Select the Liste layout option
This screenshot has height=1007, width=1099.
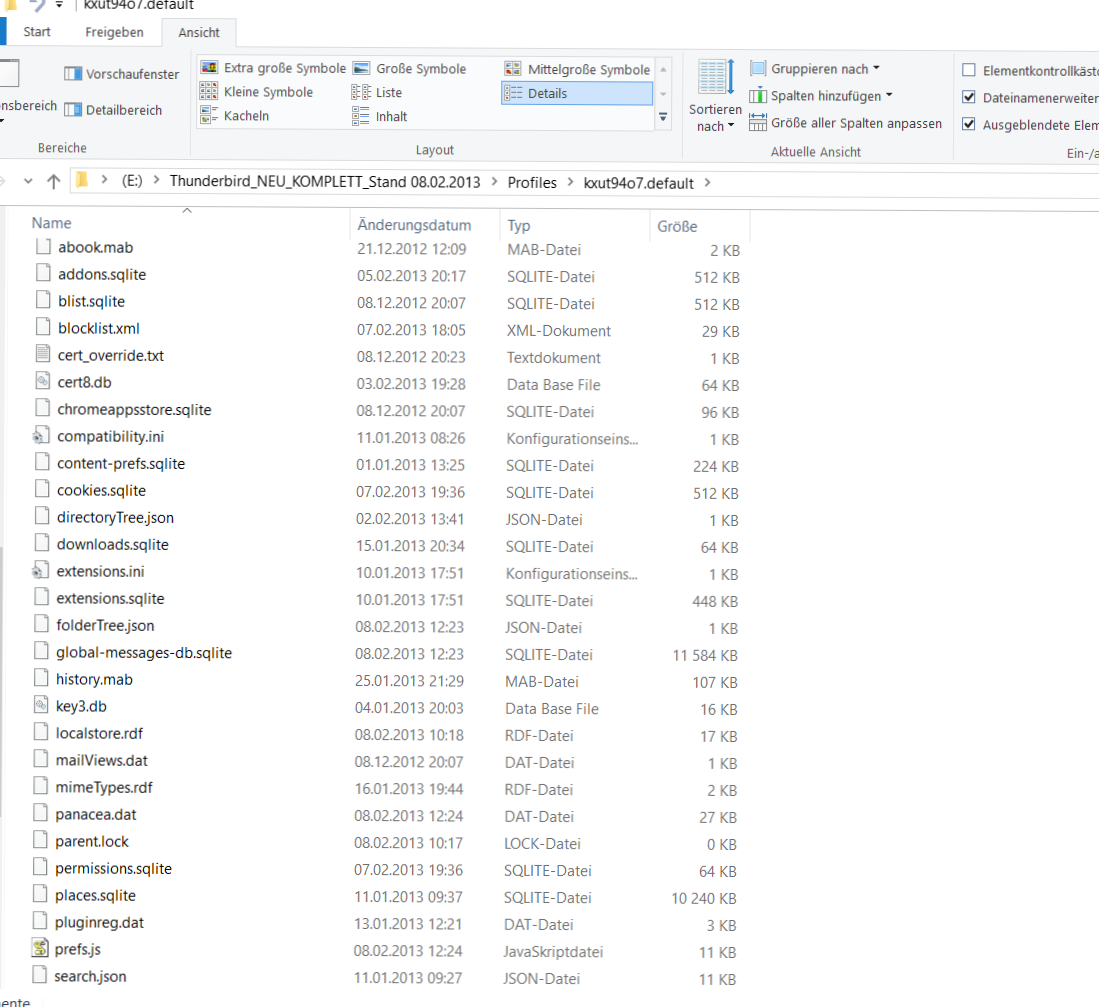376,93
